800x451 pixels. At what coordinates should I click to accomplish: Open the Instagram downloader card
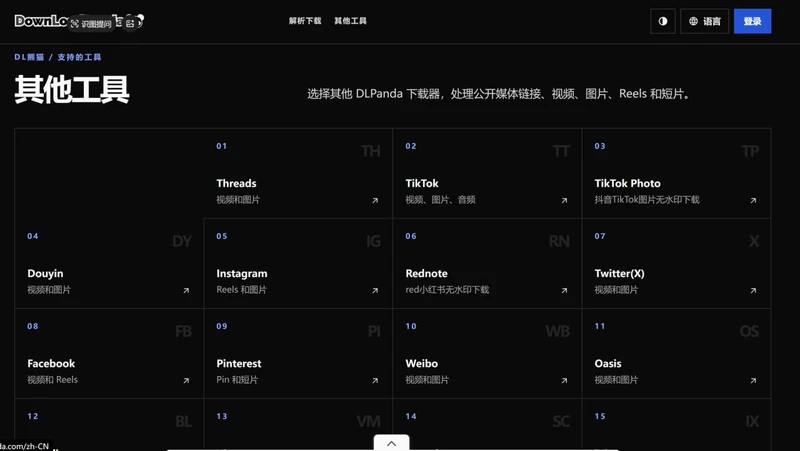point(298,263)
